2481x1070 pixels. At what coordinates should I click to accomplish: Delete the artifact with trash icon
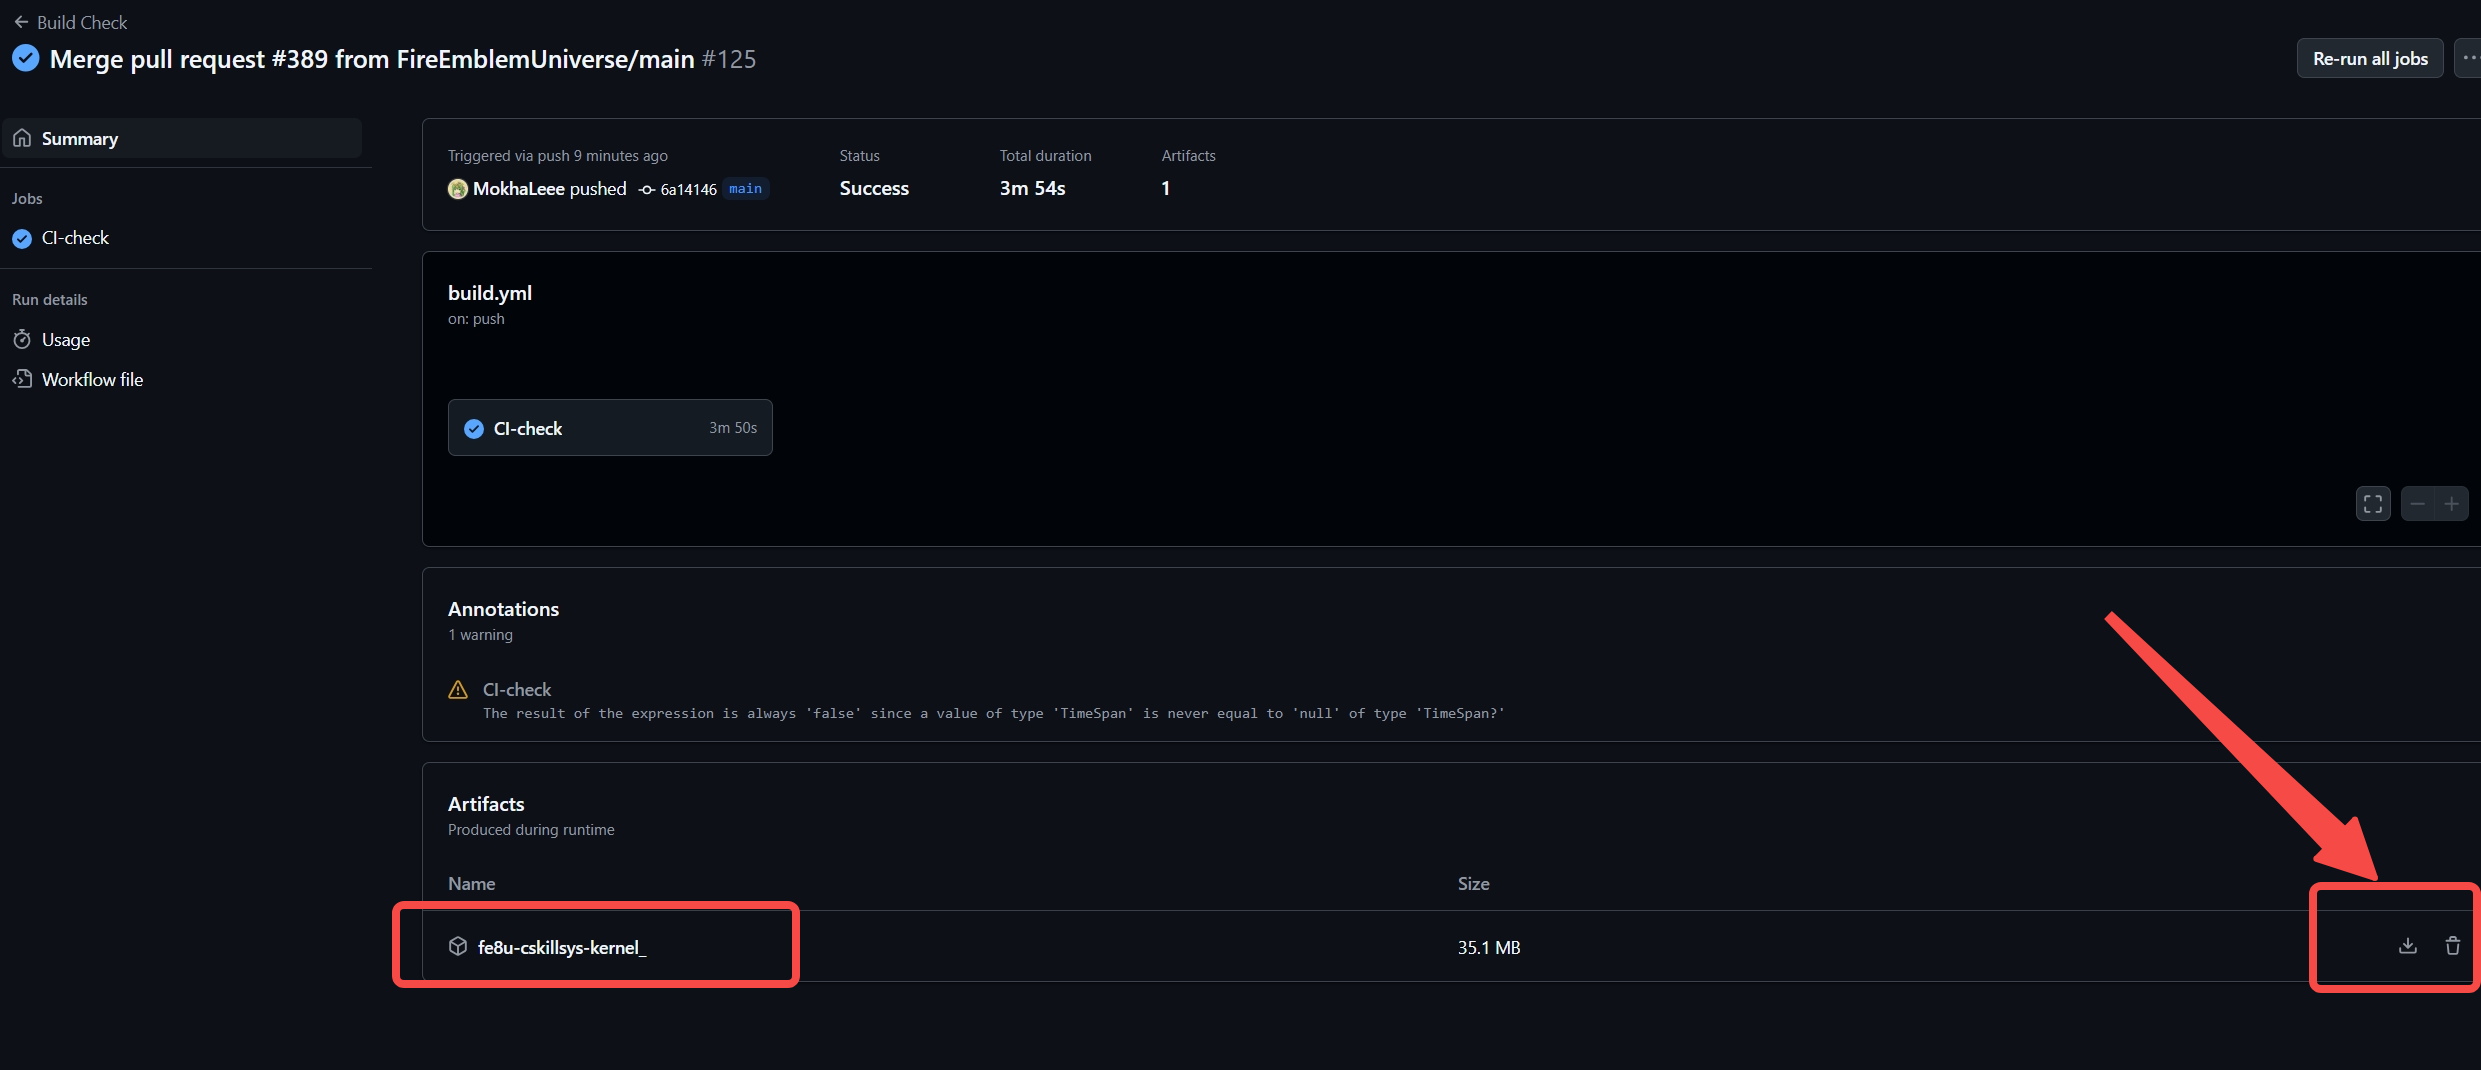point(2453,946)
